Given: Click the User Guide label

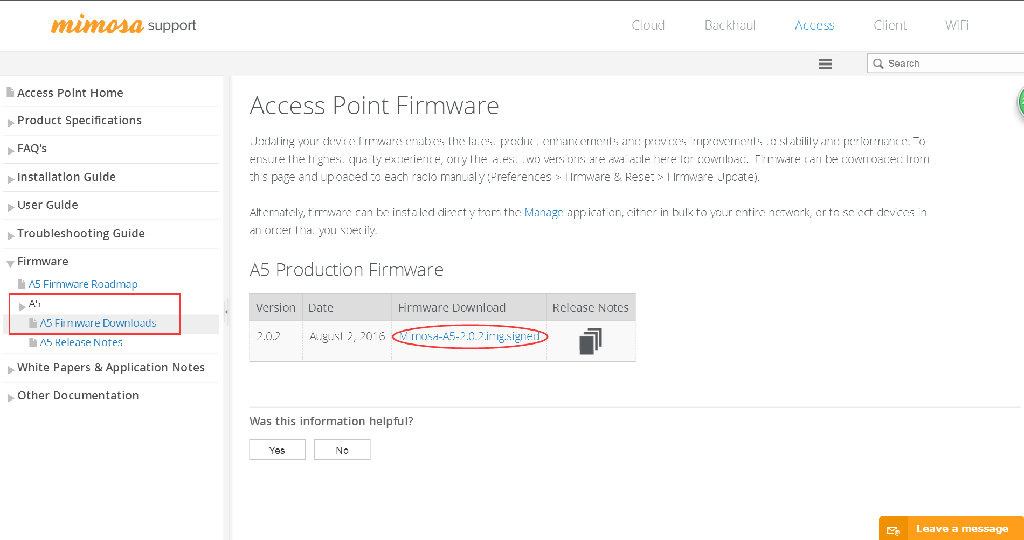Looking at the screenshot, I should coord(48,205).
